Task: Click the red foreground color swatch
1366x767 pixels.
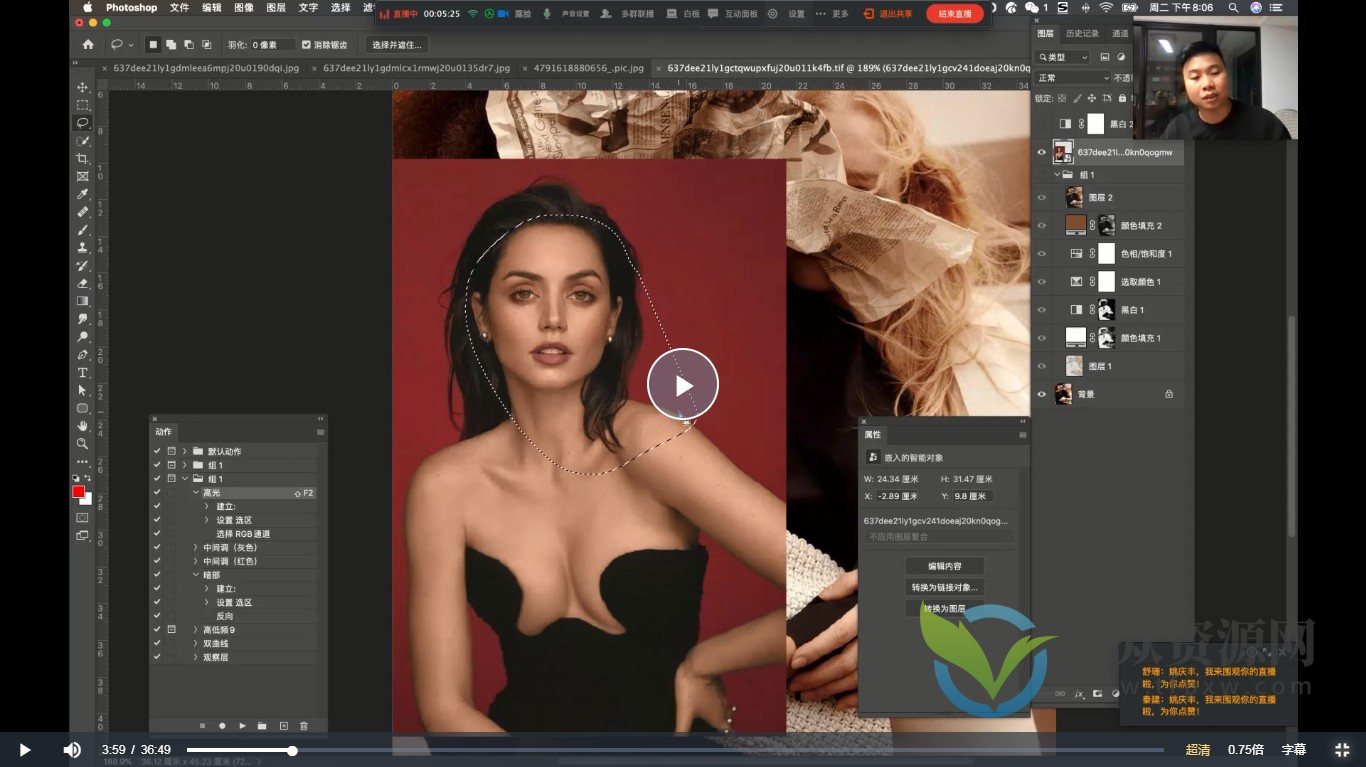Action: (x=78, y=492)
